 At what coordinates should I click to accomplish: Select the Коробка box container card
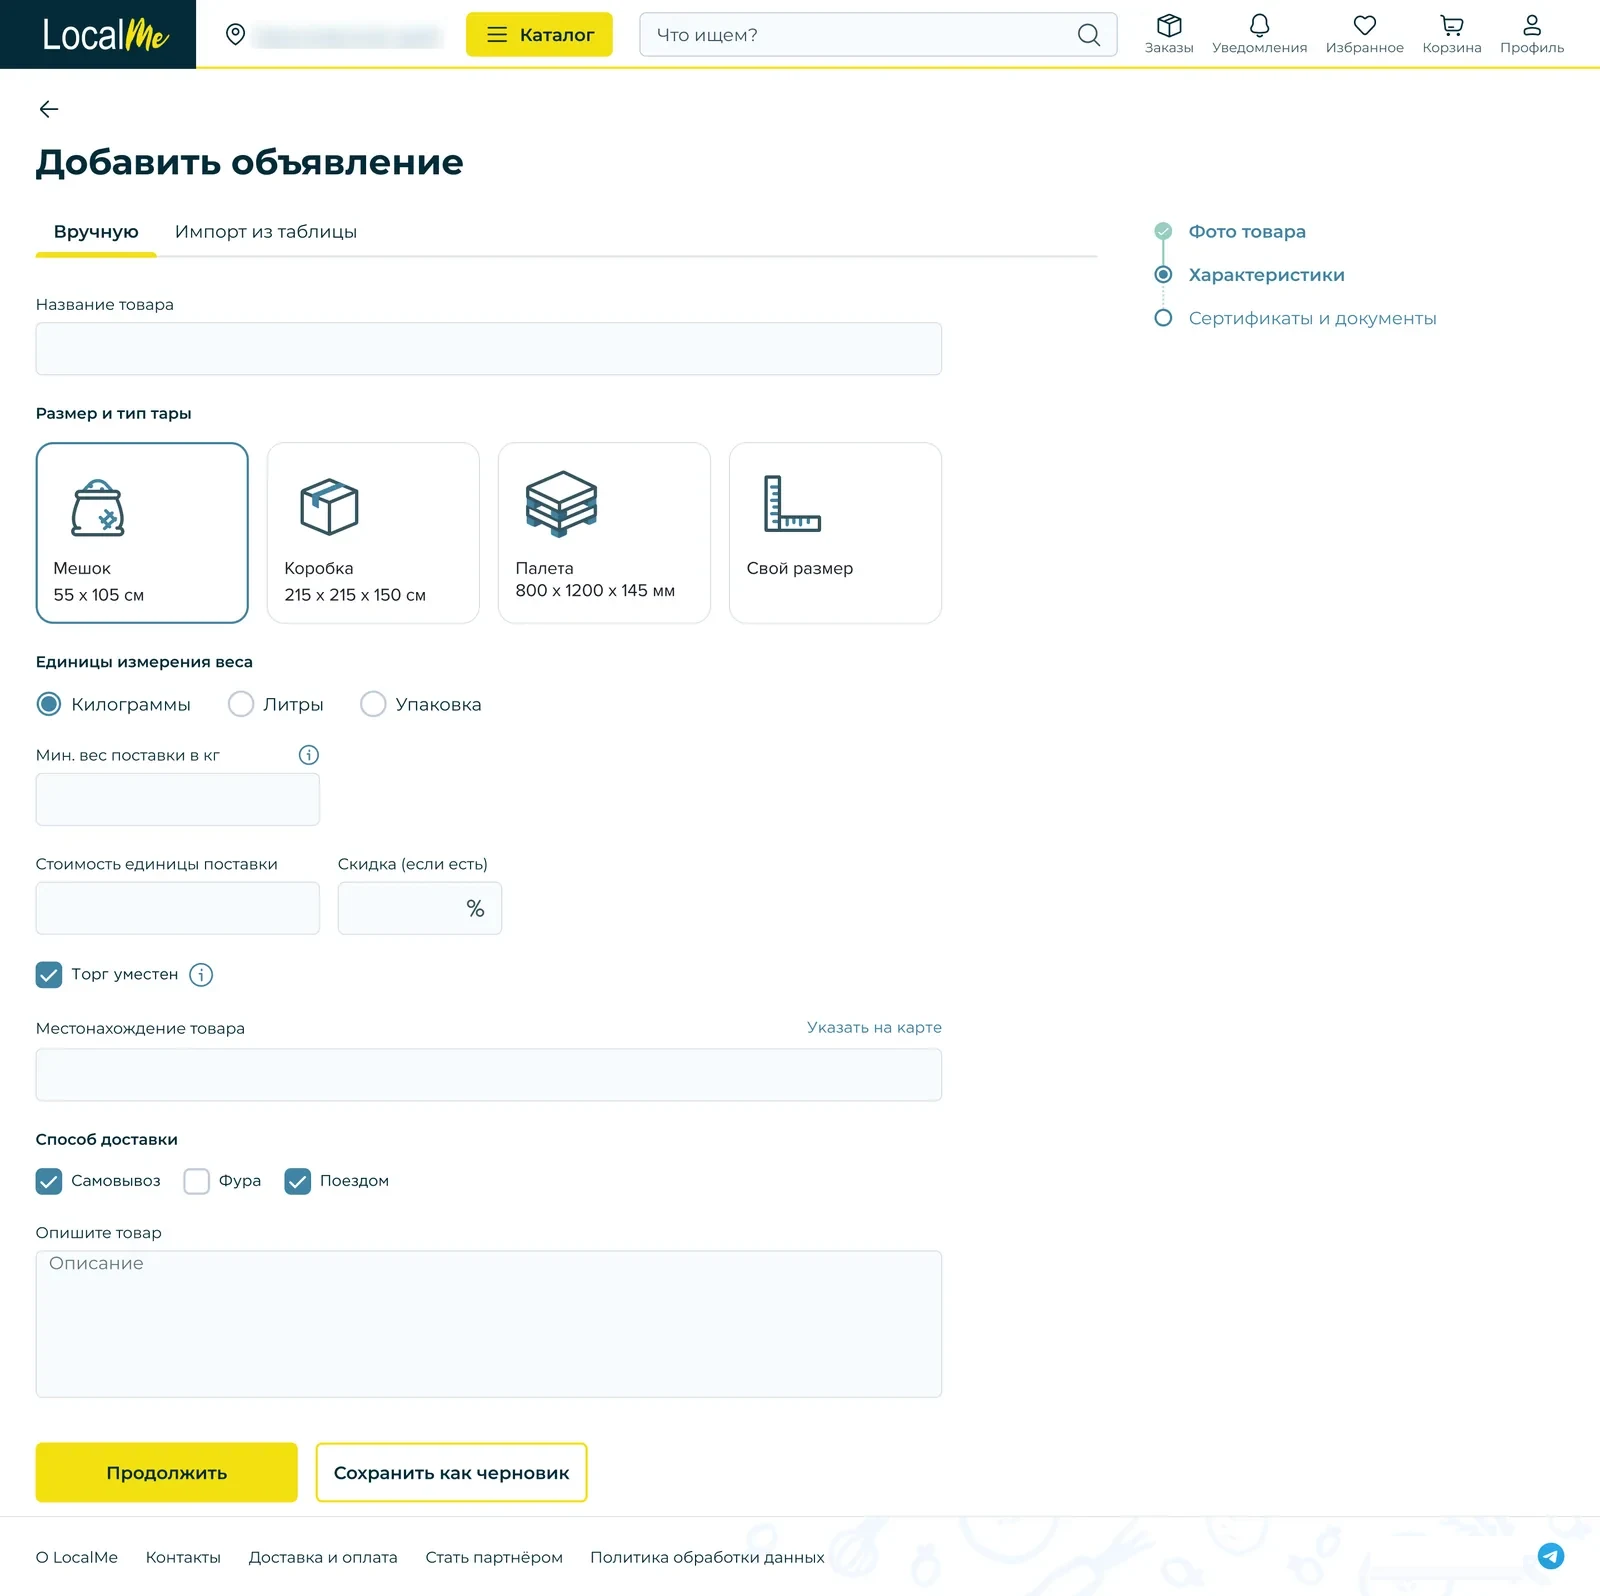tap(373, 533)
